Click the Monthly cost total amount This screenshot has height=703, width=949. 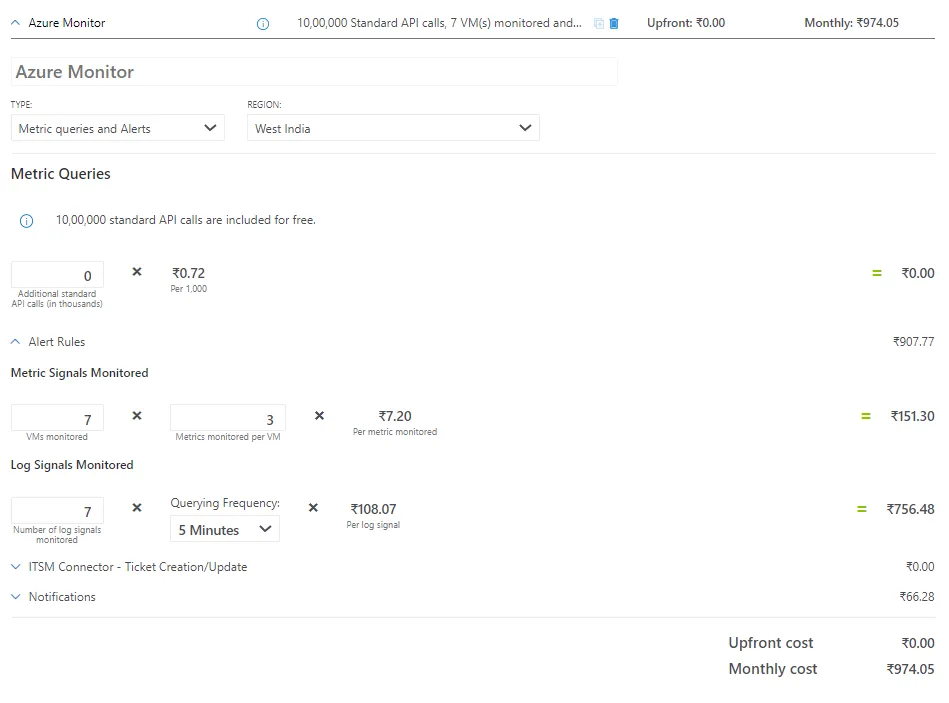pyautogui.click(x=910, y=669)
